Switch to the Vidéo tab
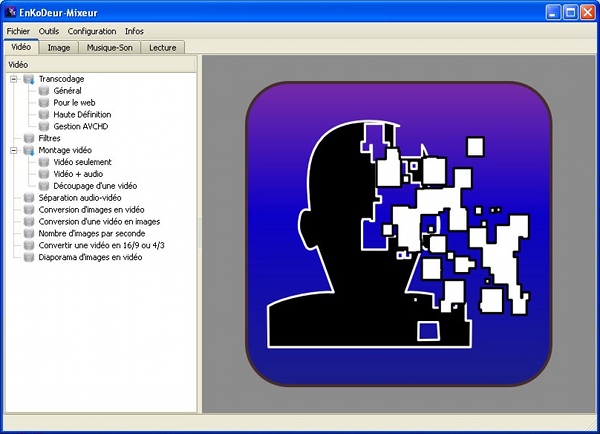This screenshot has width=600, height=434. click(21, 47)
